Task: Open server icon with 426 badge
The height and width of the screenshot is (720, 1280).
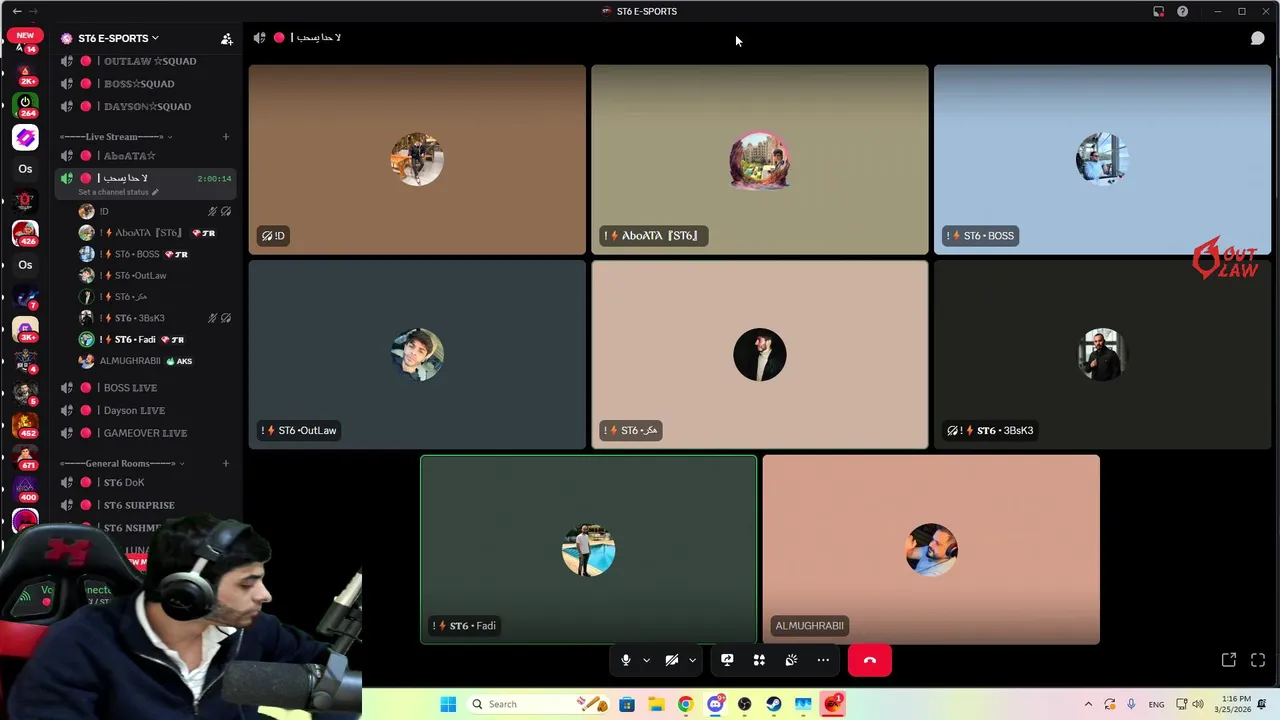Action: point(25,233)
